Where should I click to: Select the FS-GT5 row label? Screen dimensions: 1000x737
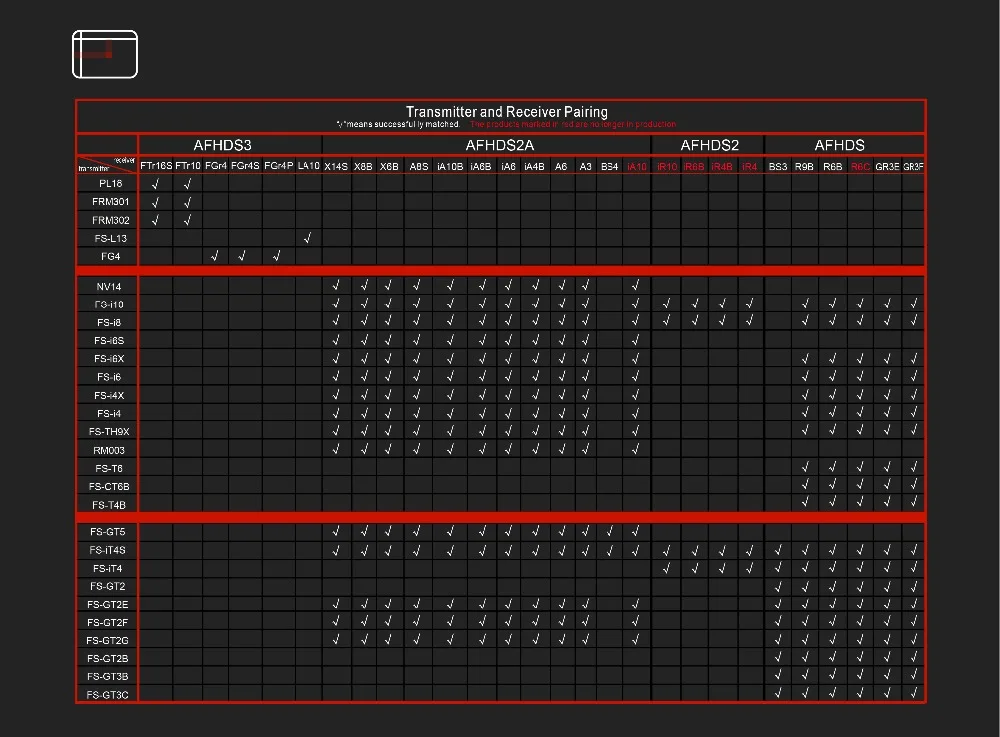coord(107,532)
